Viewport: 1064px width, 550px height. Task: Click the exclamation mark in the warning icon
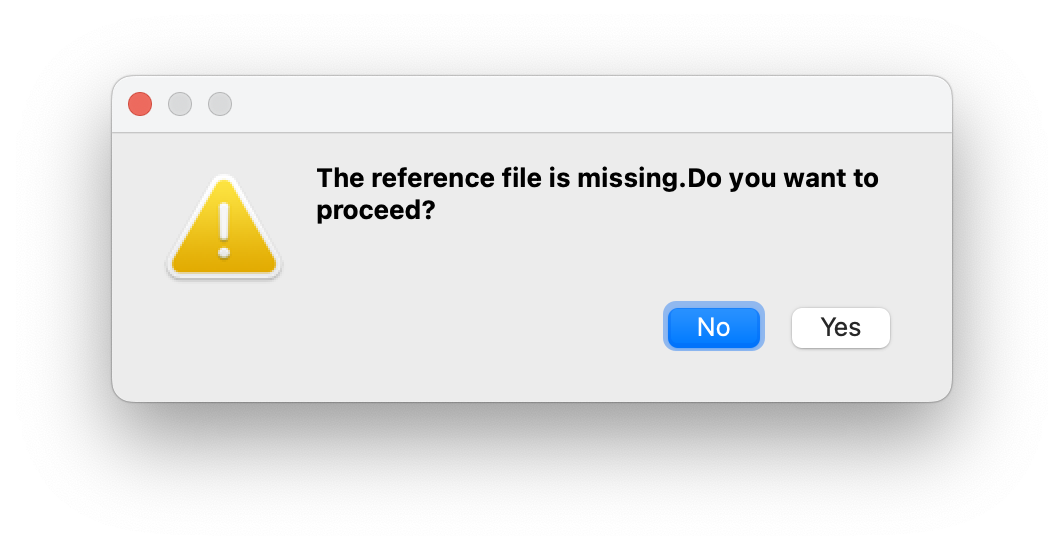click(x=224, y=230)
